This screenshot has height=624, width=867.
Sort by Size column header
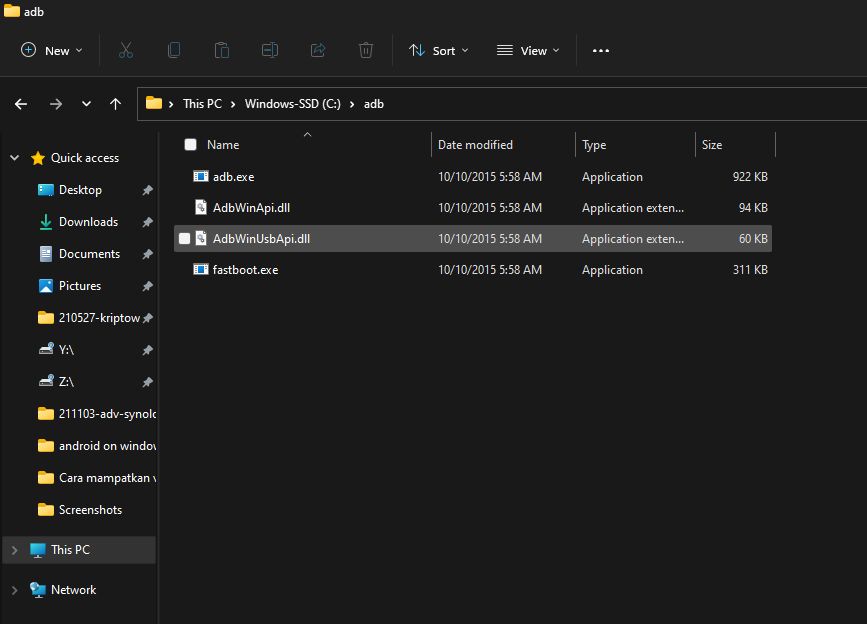712,145
